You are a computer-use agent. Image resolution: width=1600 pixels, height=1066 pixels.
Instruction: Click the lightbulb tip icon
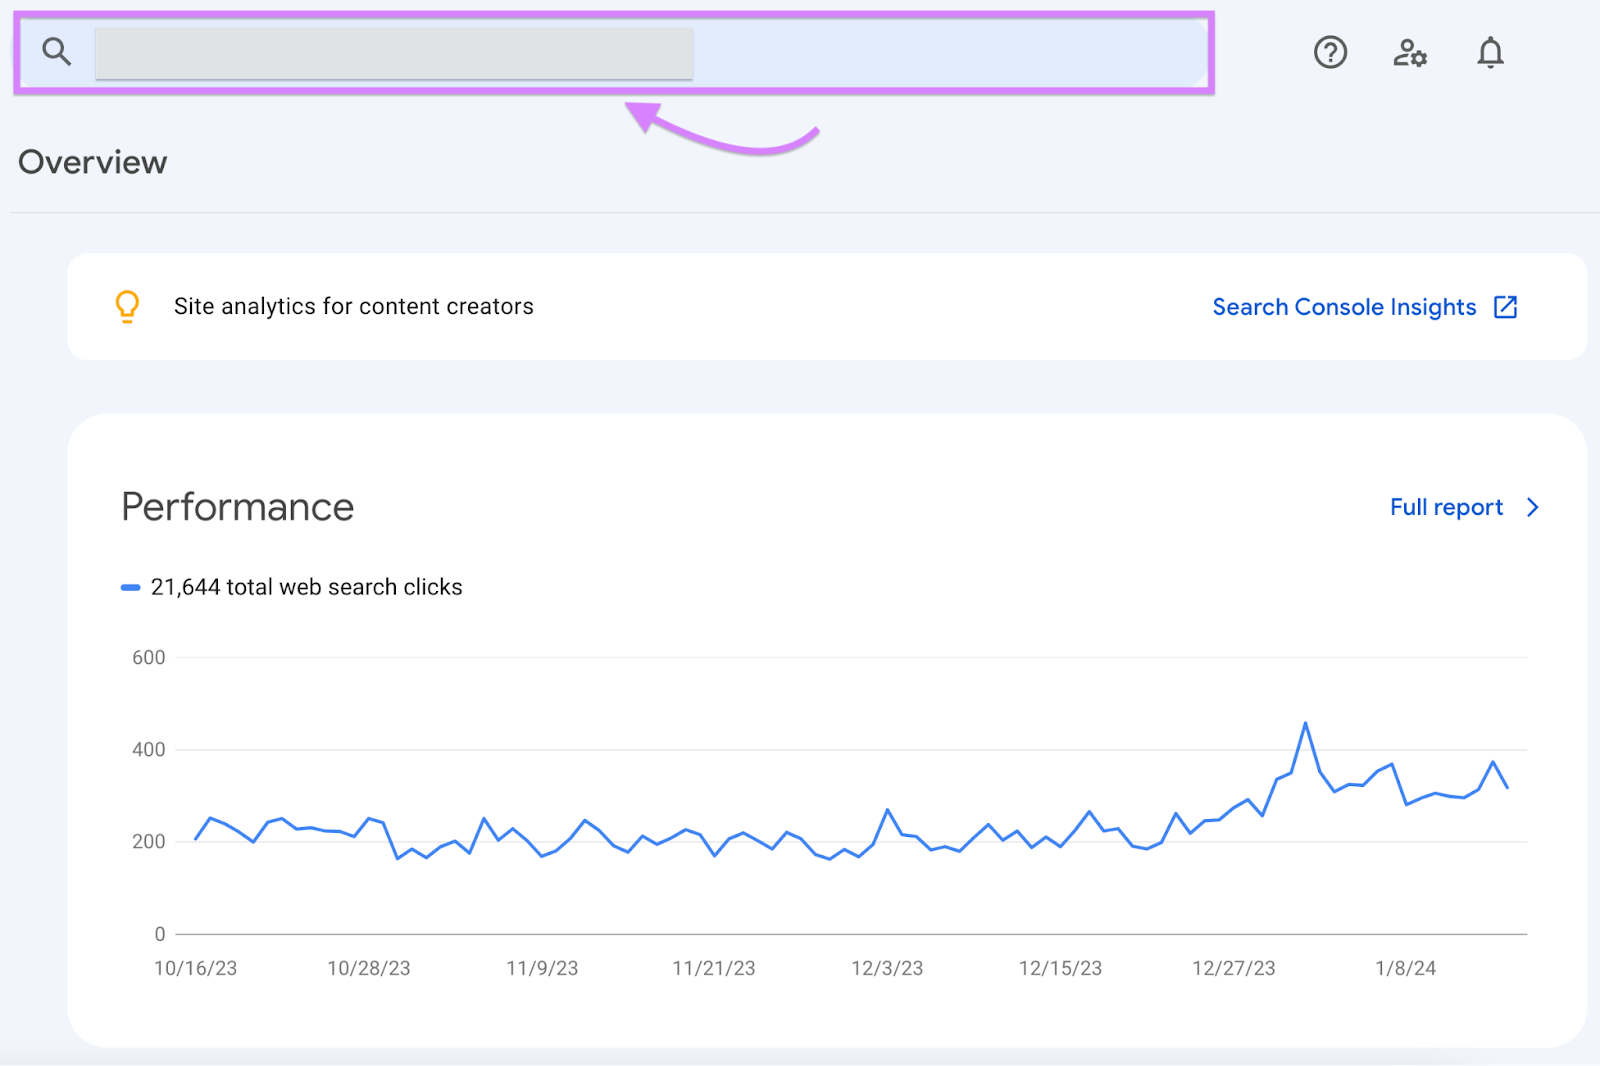tap(127, 306)
